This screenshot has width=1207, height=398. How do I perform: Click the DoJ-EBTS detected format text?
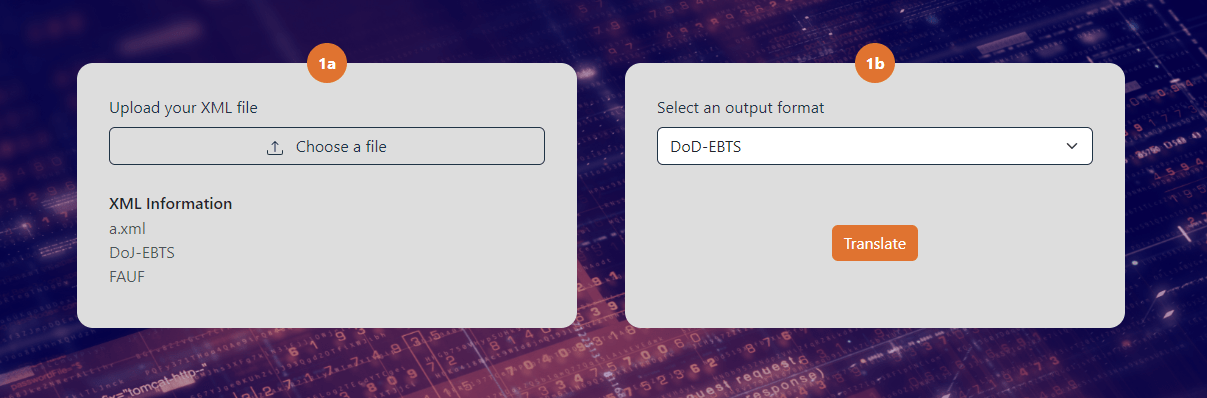click(x=142, y=252)
